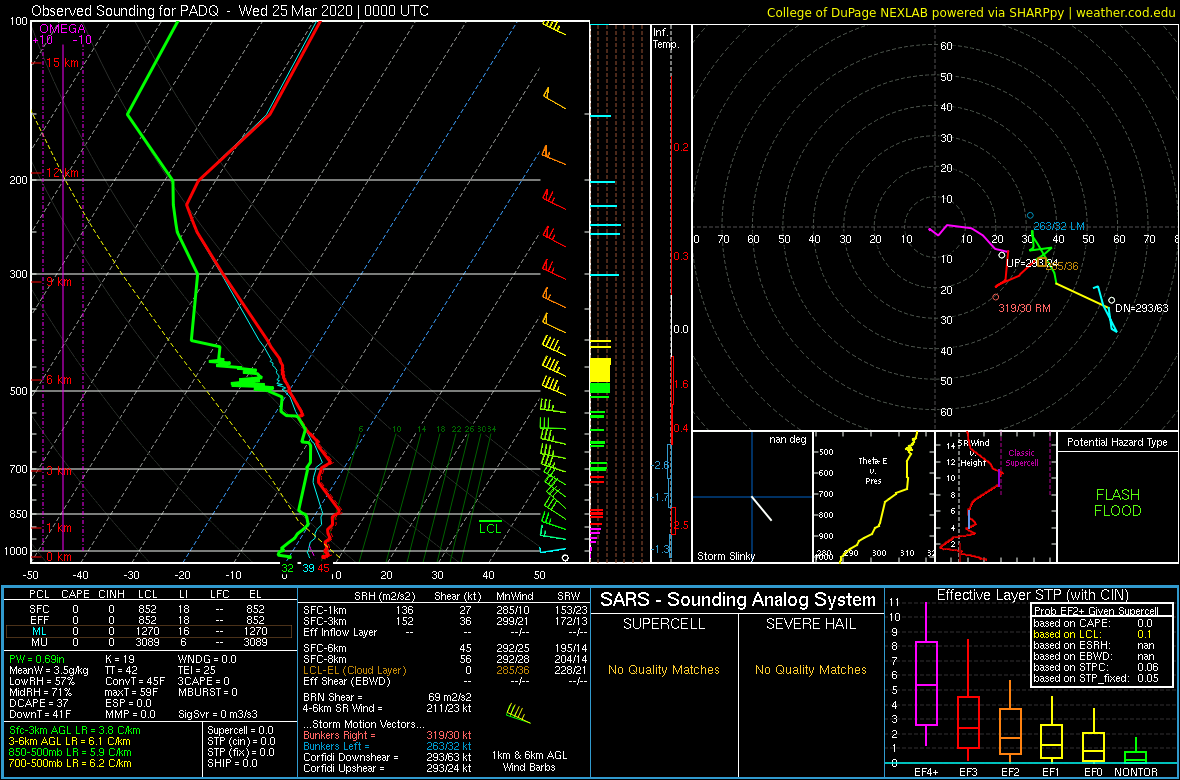Image resolution: width=1180 pixels, height=780 pixels.
Task: Click the Bunkers Left = 263/32 kt entry
Action: 387,746
